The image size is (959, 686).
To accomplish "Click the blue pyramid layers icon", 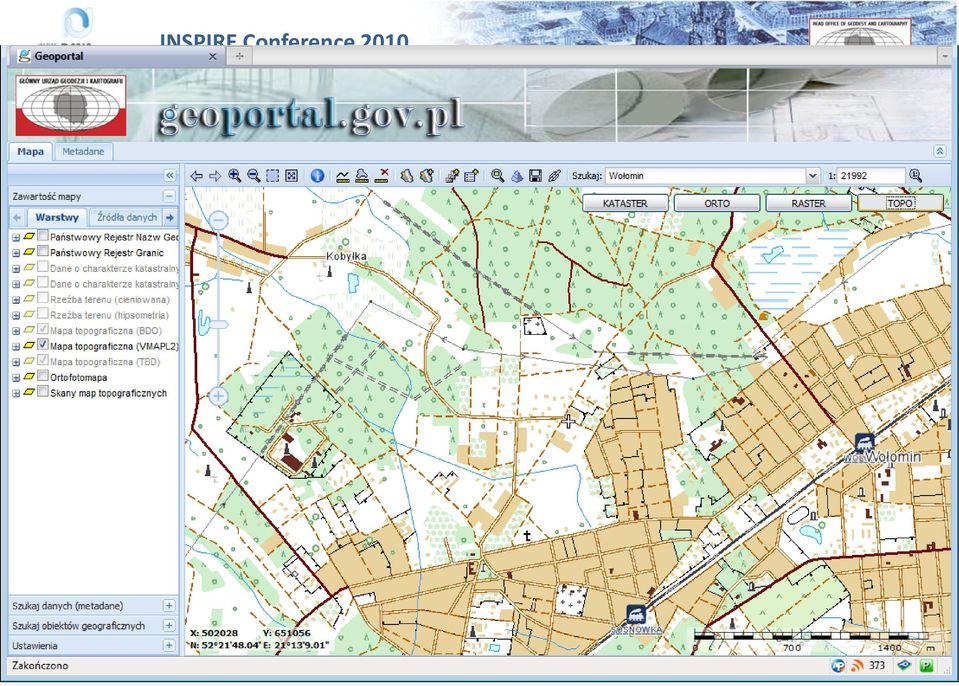I will point(517,176).
